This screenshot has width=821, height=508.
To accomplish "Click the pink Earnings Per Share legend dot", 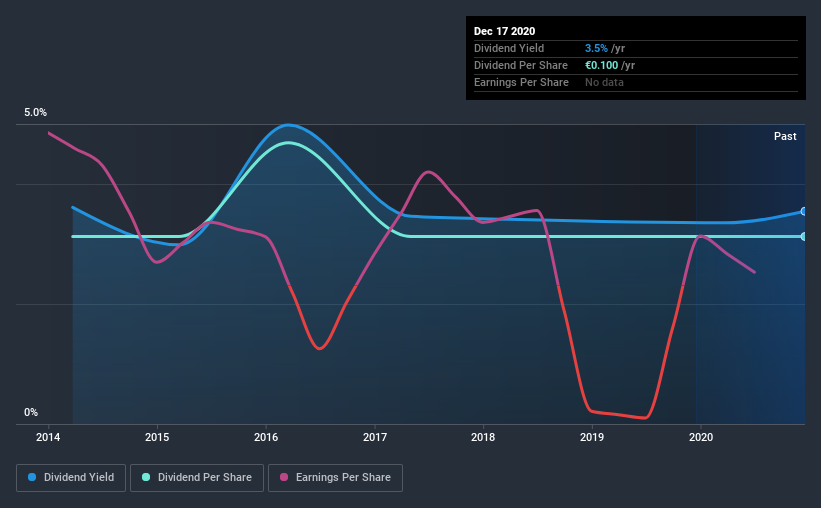I will (x=284, y=477).
